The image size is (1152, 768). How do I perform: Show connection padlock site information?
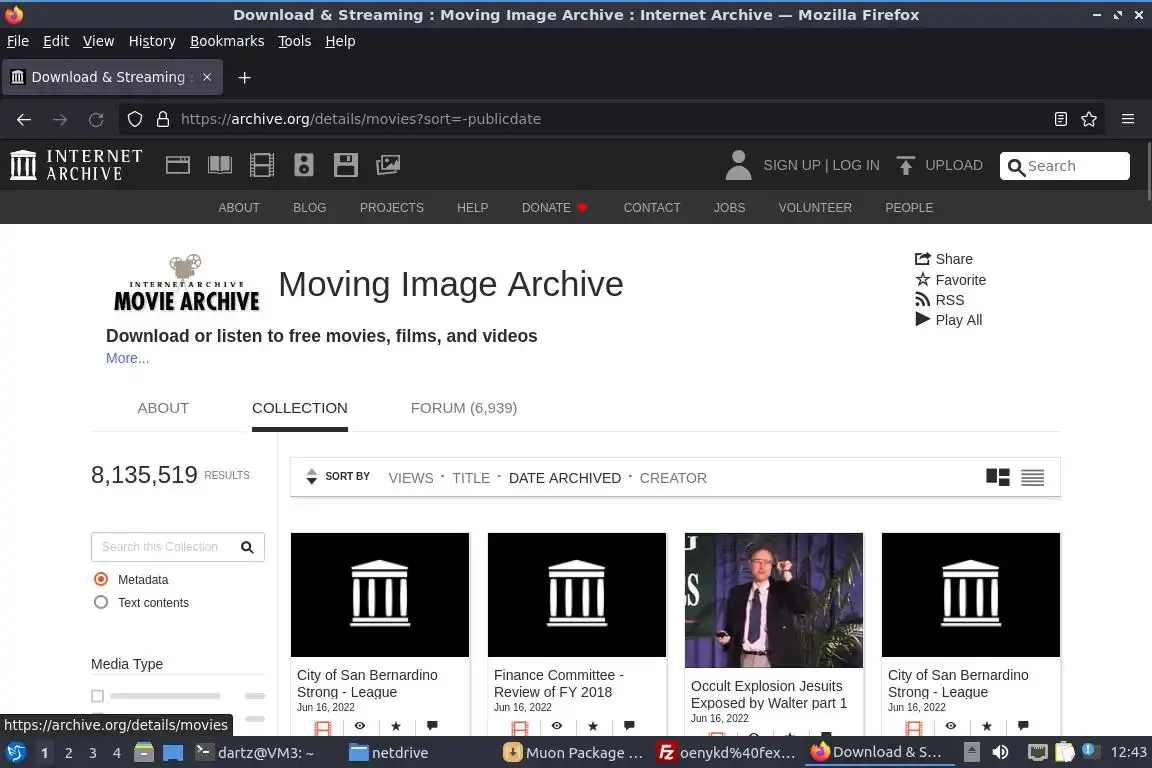[x=163, y=119]
